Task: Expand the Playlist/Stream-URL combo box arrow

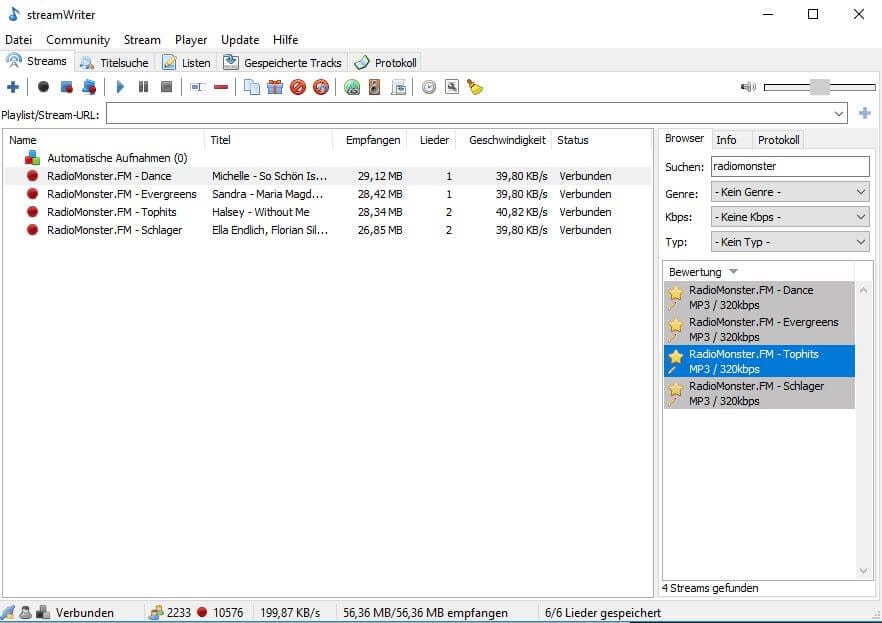Action: click(x=838, y=114)
